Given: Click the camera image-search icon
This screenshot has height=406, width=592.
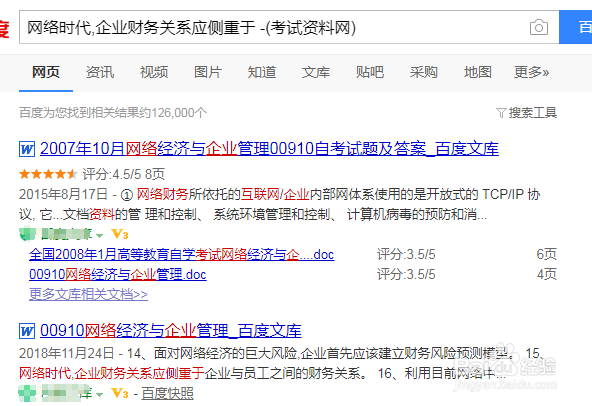Looking at the screenshot, I should click(539, 27).
